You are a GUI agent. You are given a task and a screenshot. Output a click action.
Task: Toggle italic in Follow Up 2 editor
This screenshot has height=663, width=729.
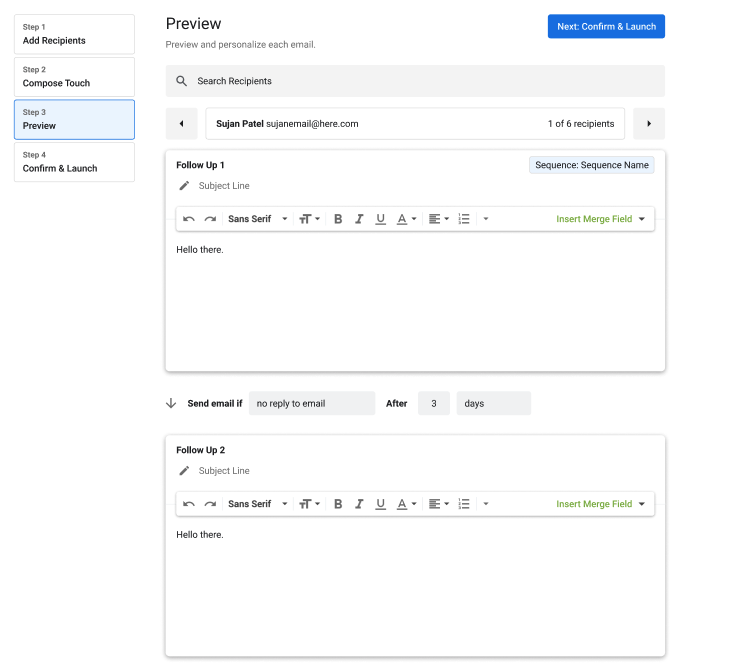point(359,504)
